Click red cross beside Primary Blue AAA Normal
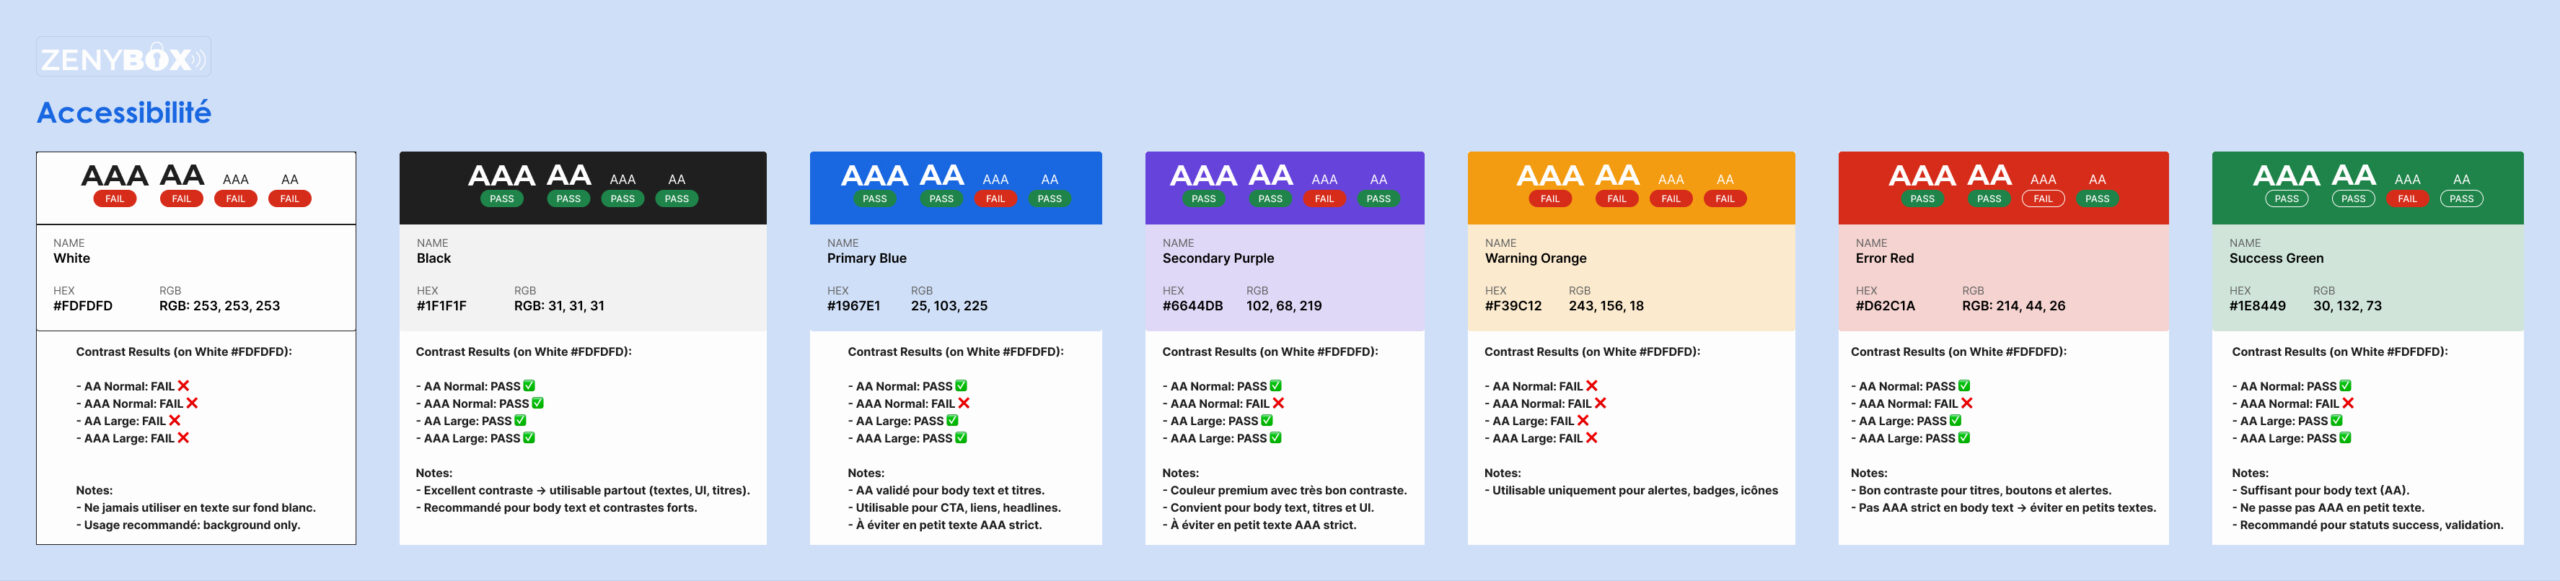The image size is (2560, 581). click(964, 403)
